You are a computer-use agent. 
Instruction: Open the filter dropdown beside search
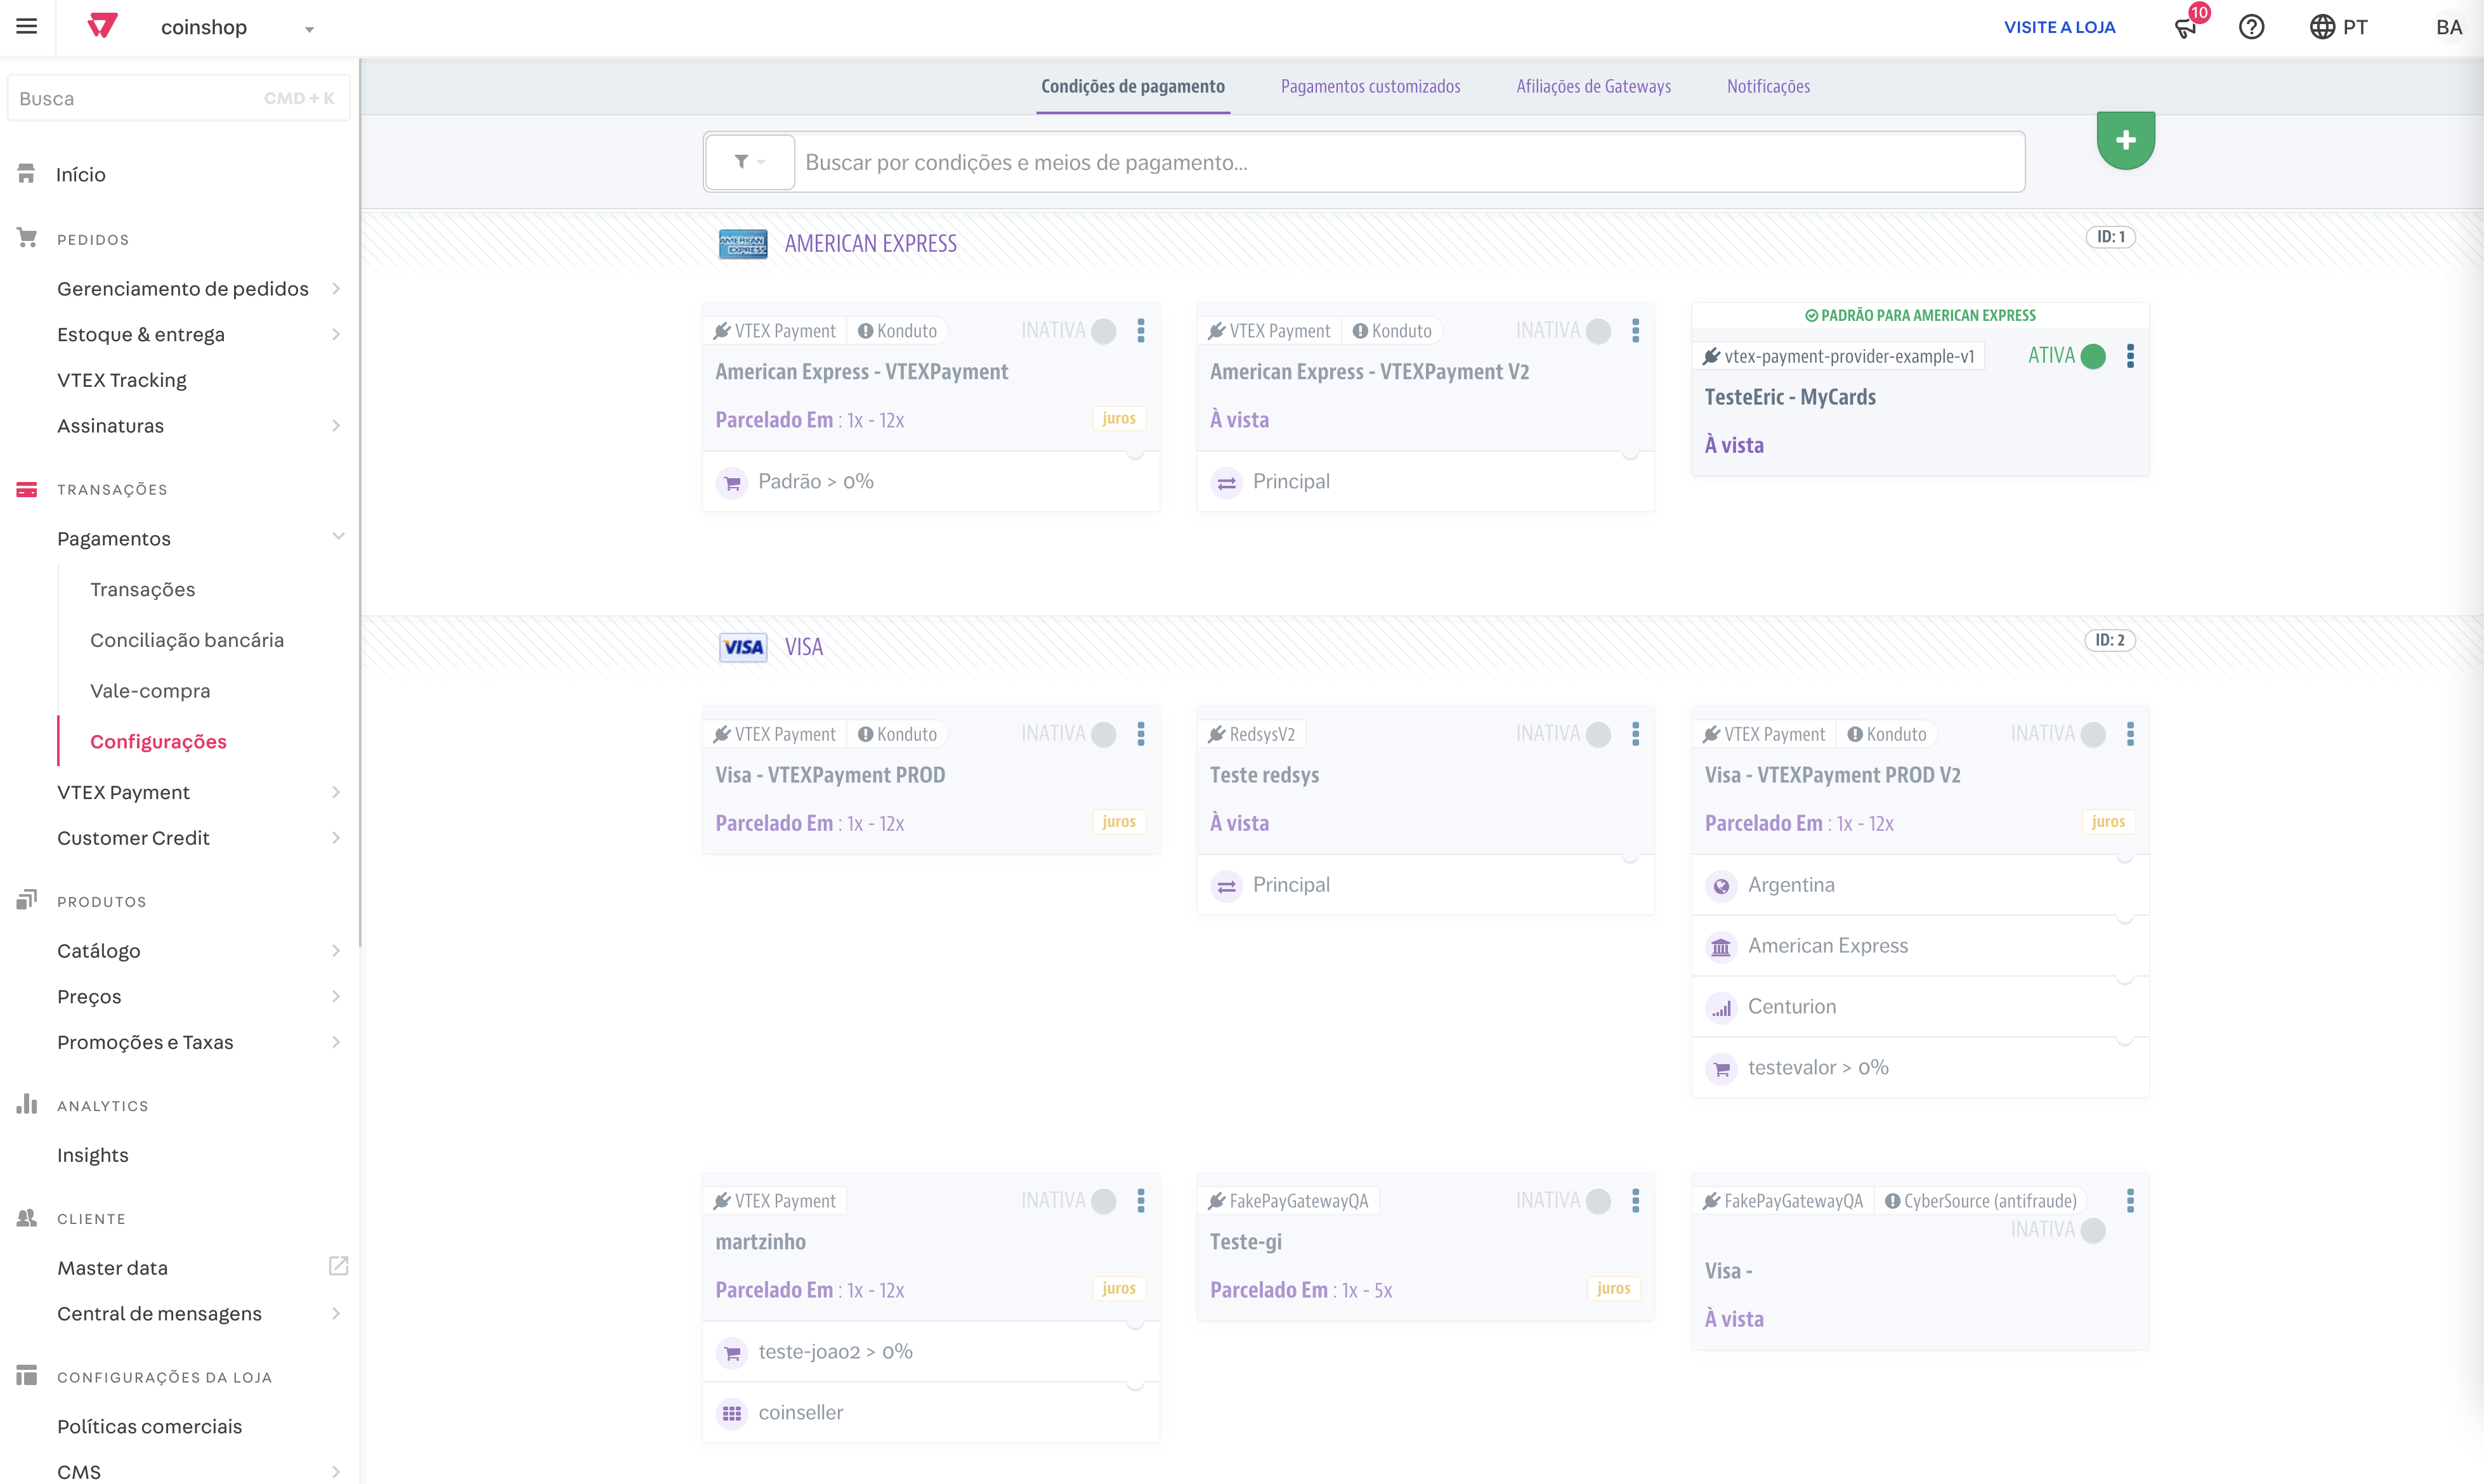pos(749,162)
